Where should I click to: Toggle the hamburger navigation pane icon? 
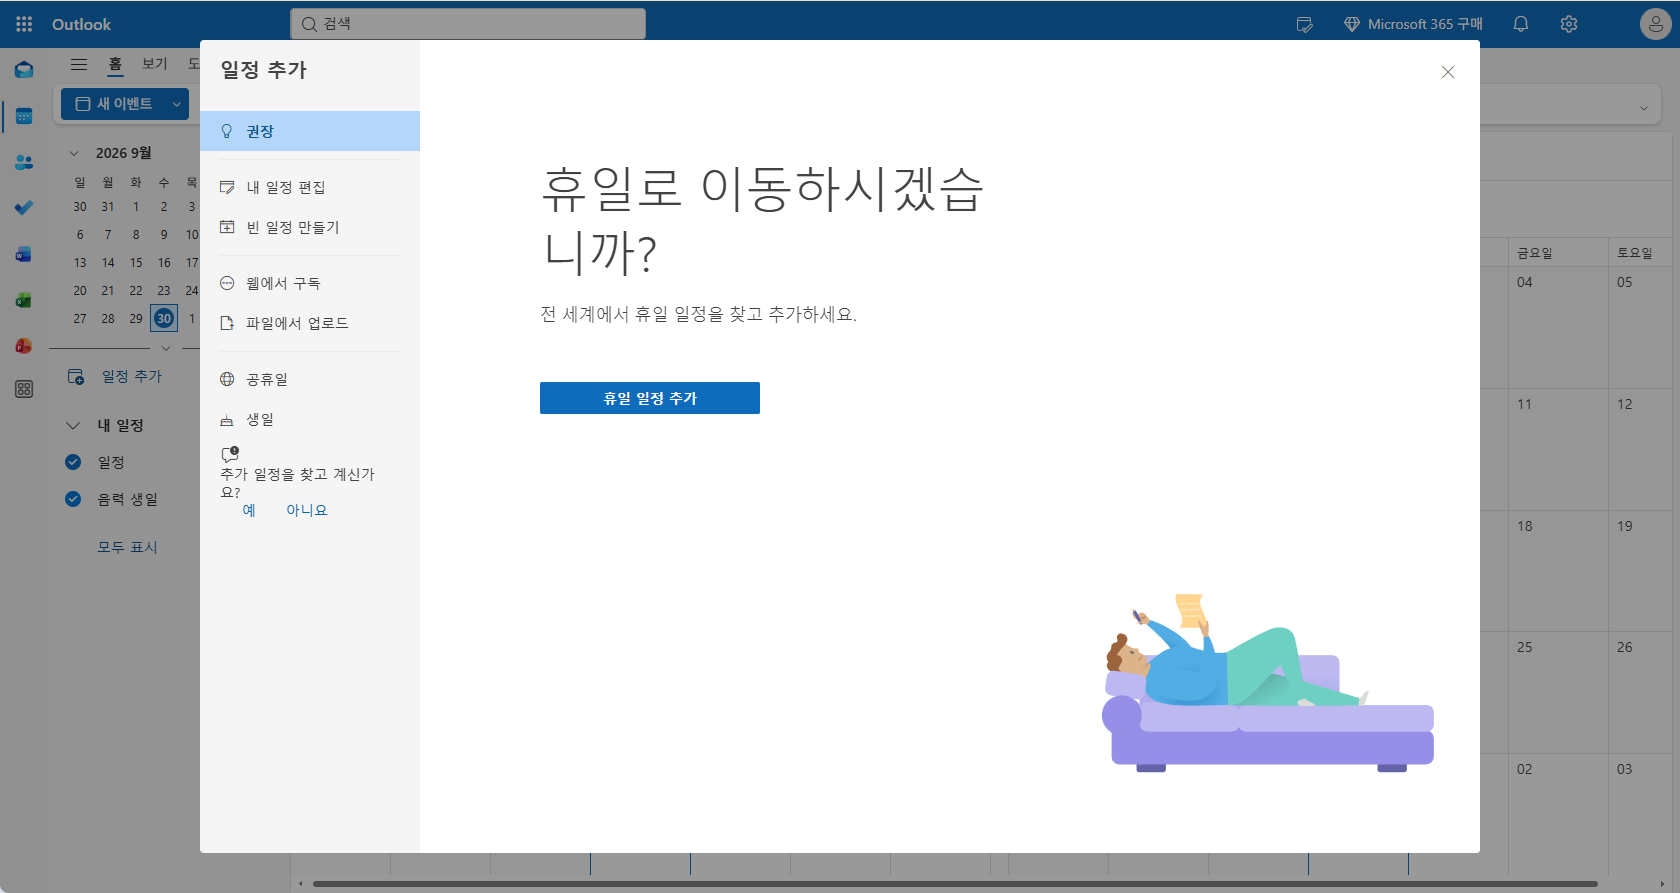coord(79,64)
